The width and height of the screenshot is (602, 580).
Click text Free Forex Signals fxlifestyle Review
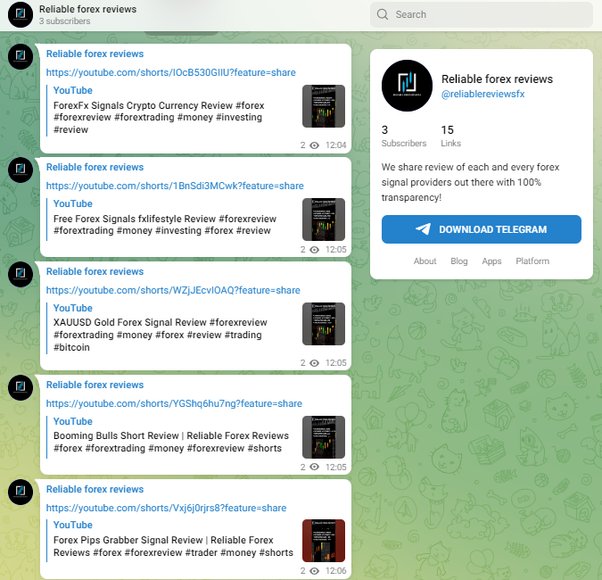[134, 218]
